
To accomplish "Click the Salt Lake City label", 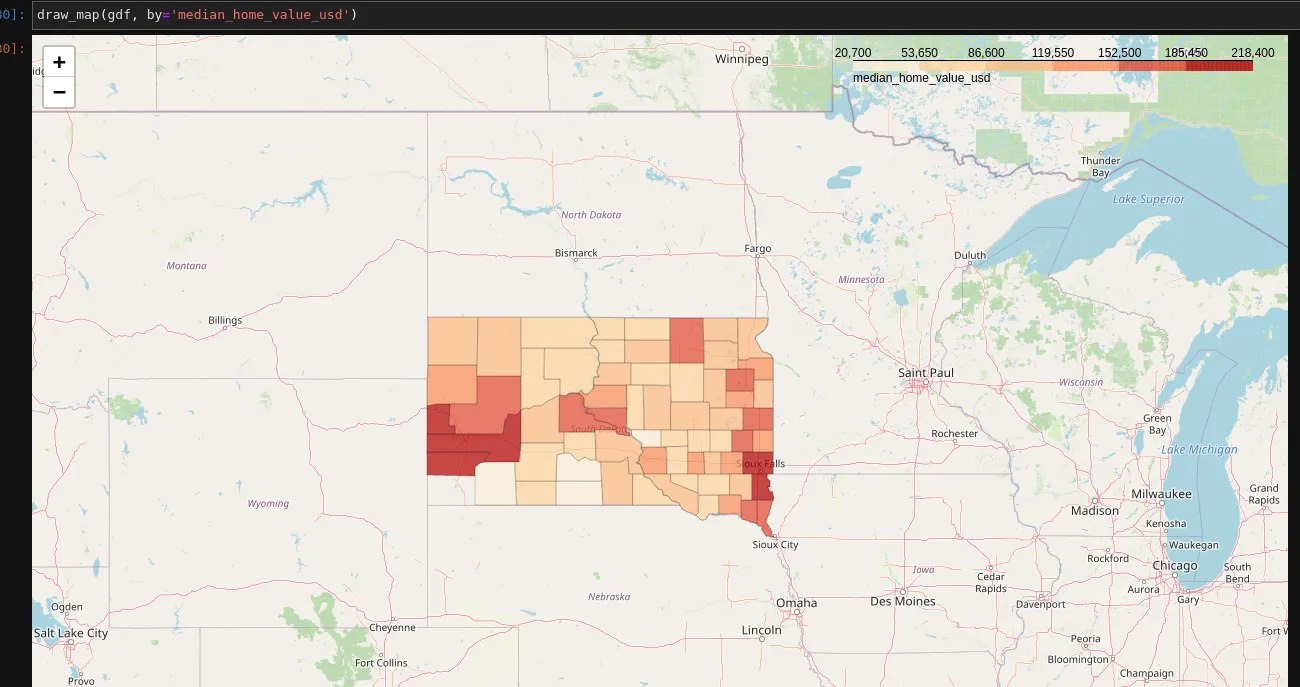I will (x=70, y=633).
